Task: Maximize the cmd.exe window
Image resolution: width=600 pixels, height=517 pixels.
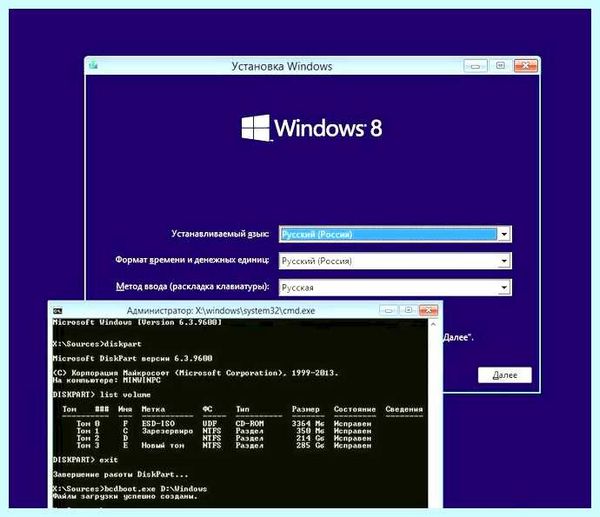Action: pyautogui.click(x=408, y=310)
